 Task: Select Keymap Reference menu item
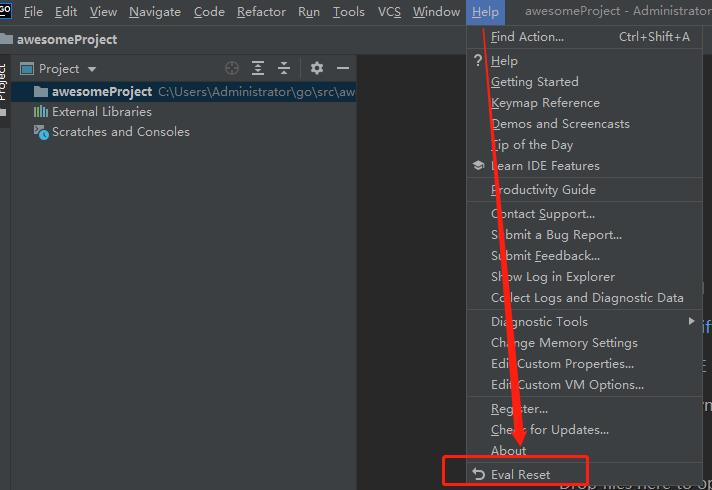[545, 103]
